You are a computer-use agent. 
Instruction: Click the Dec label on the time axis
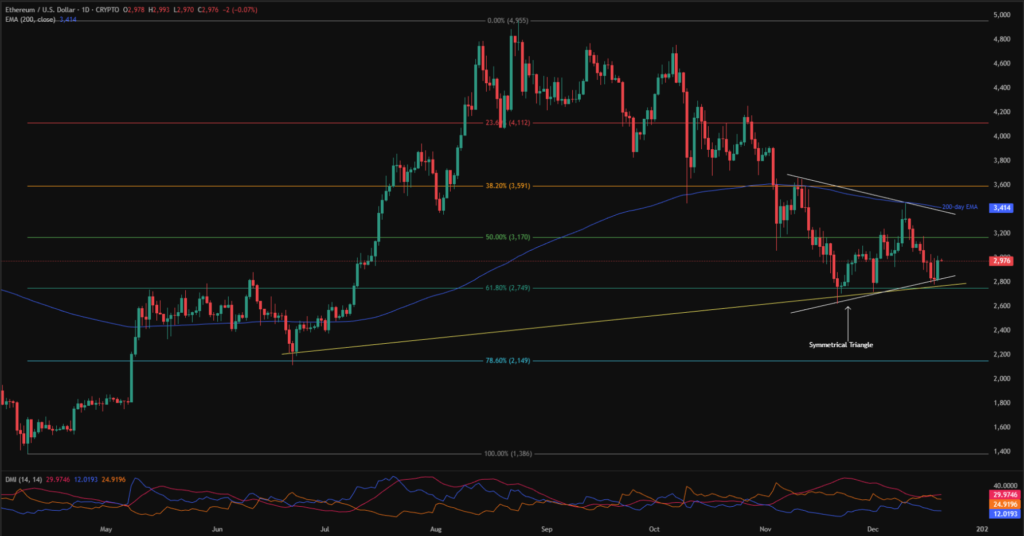click(x=873, y=529)
